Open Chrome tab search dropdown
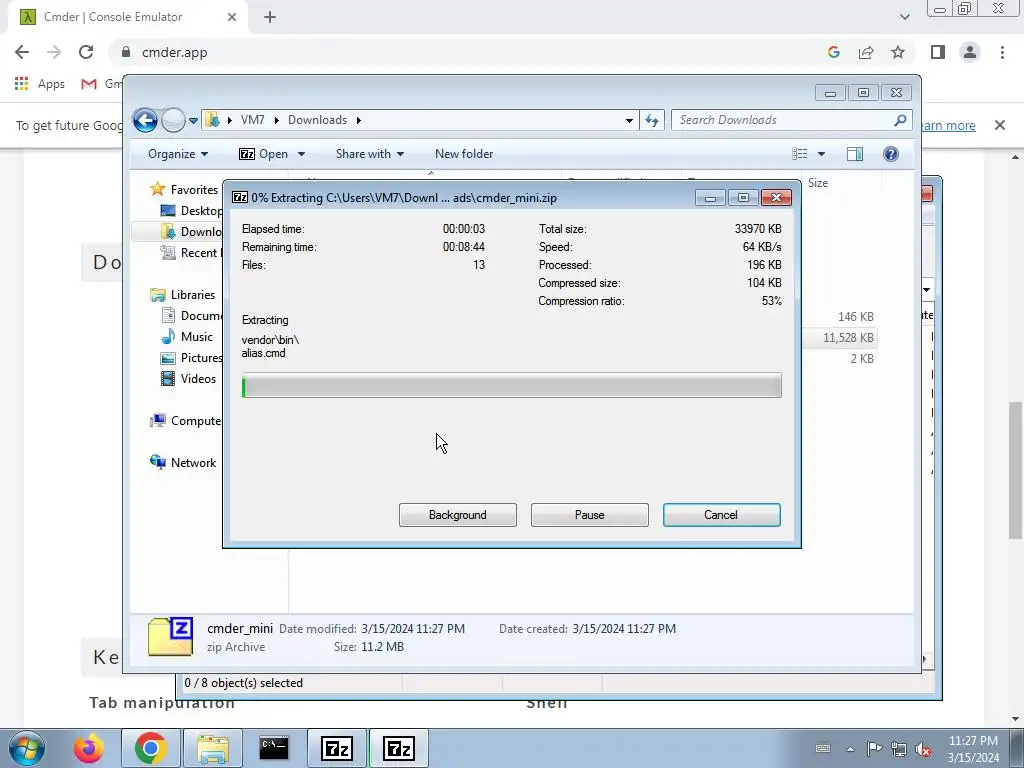 904,17
